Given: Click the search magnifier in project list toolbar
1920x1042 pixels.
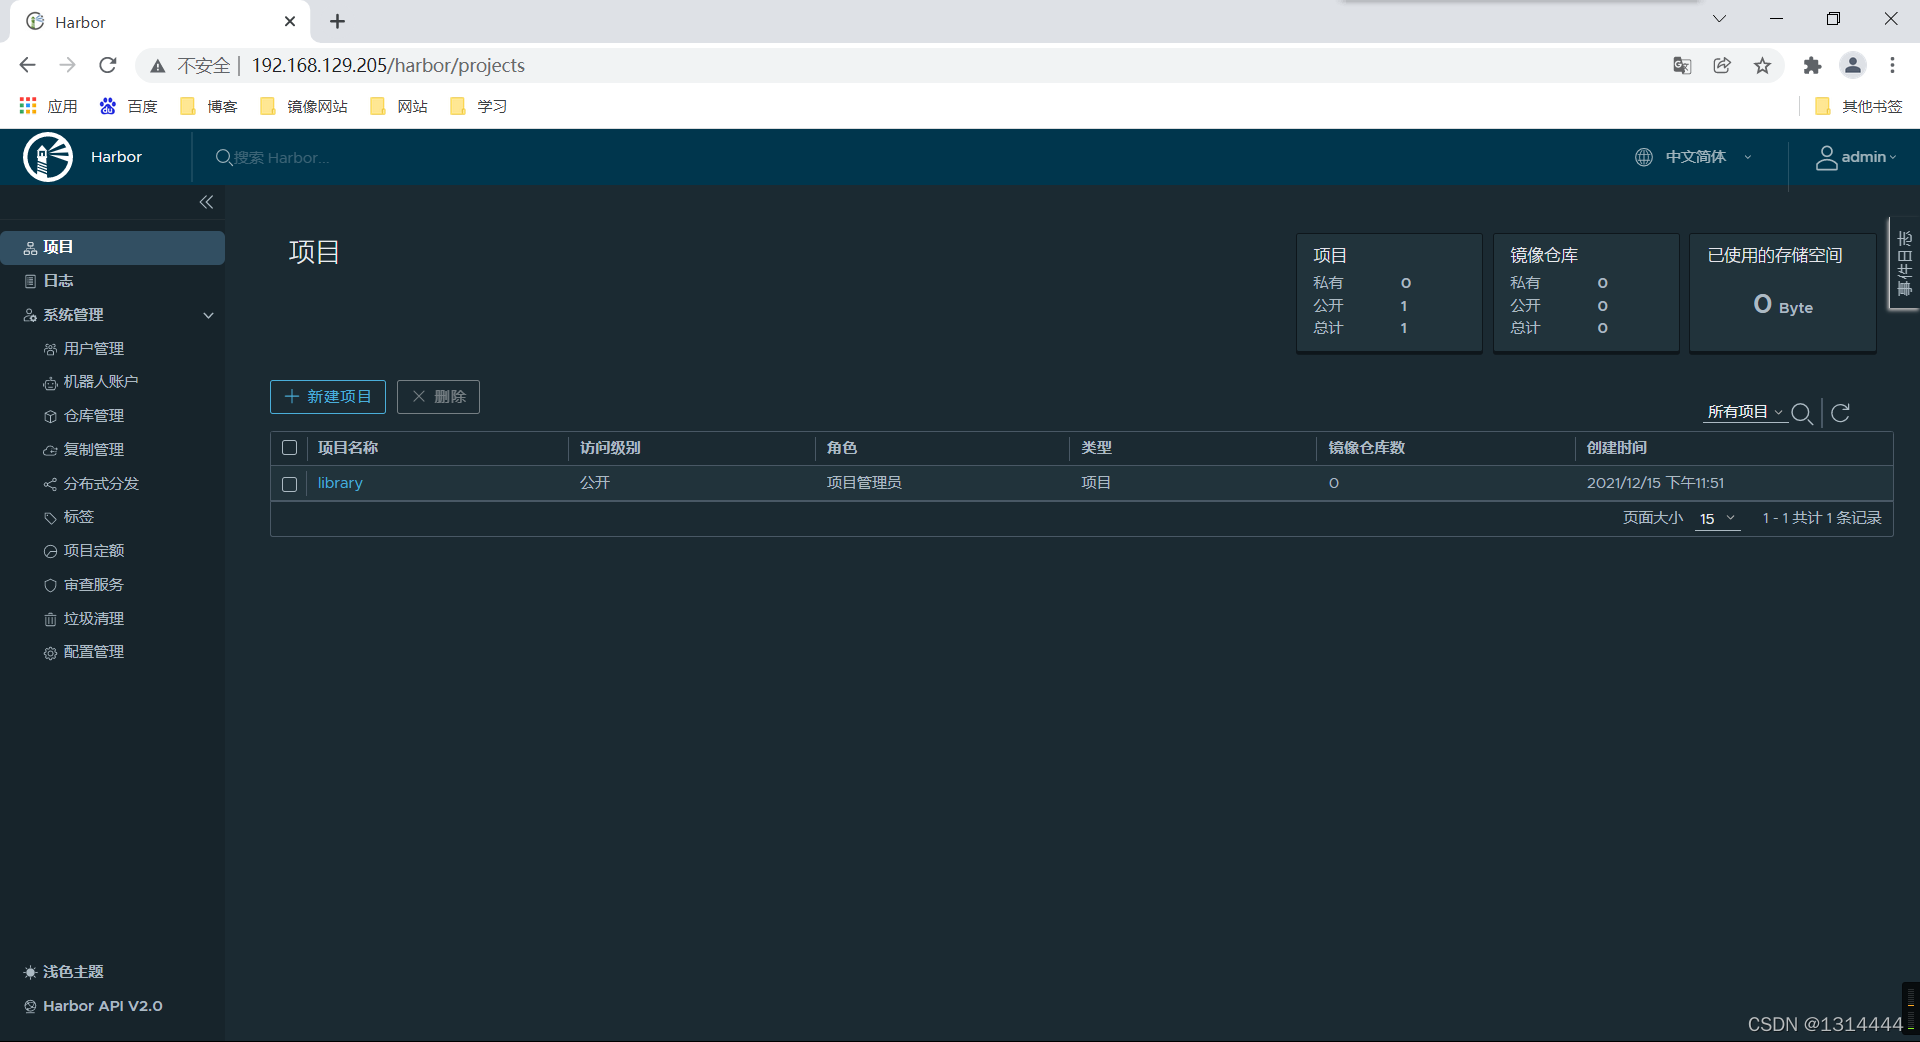Looking at the screenshot, I should pos(1802,413).
